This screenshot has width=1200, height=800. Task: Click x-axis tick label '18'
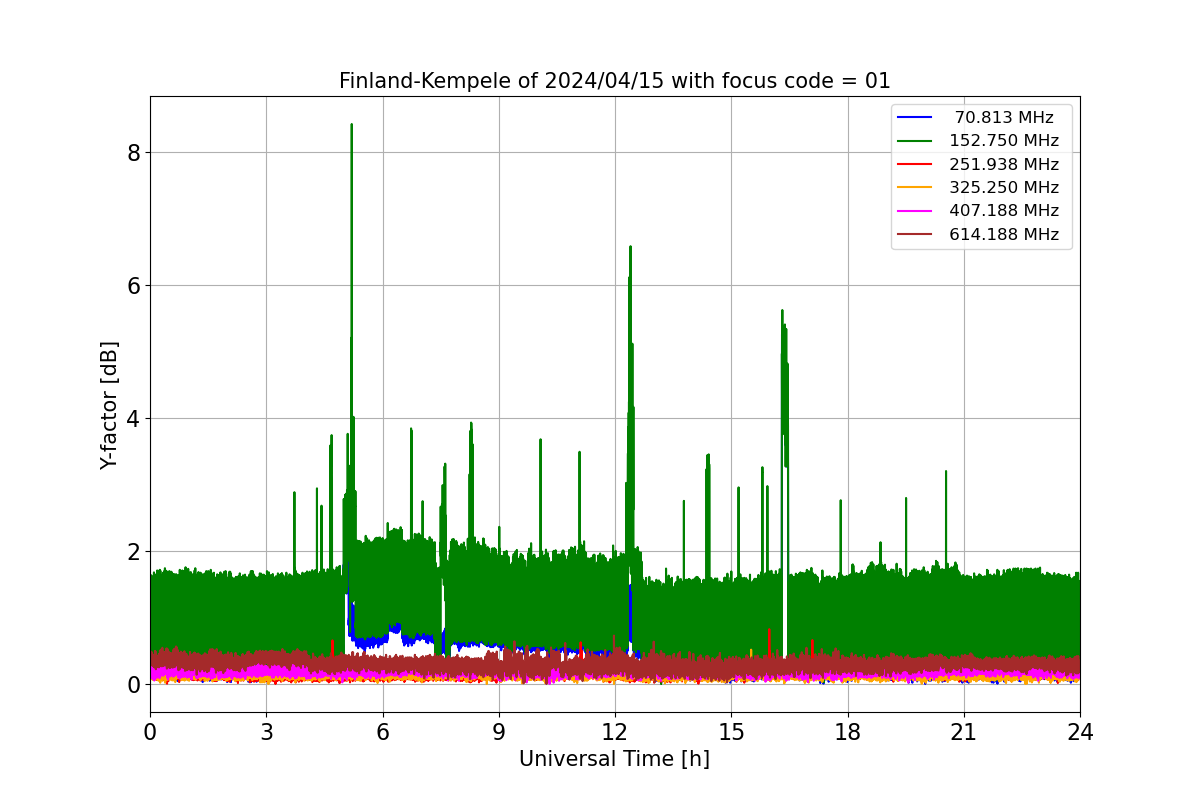point(847,731)
